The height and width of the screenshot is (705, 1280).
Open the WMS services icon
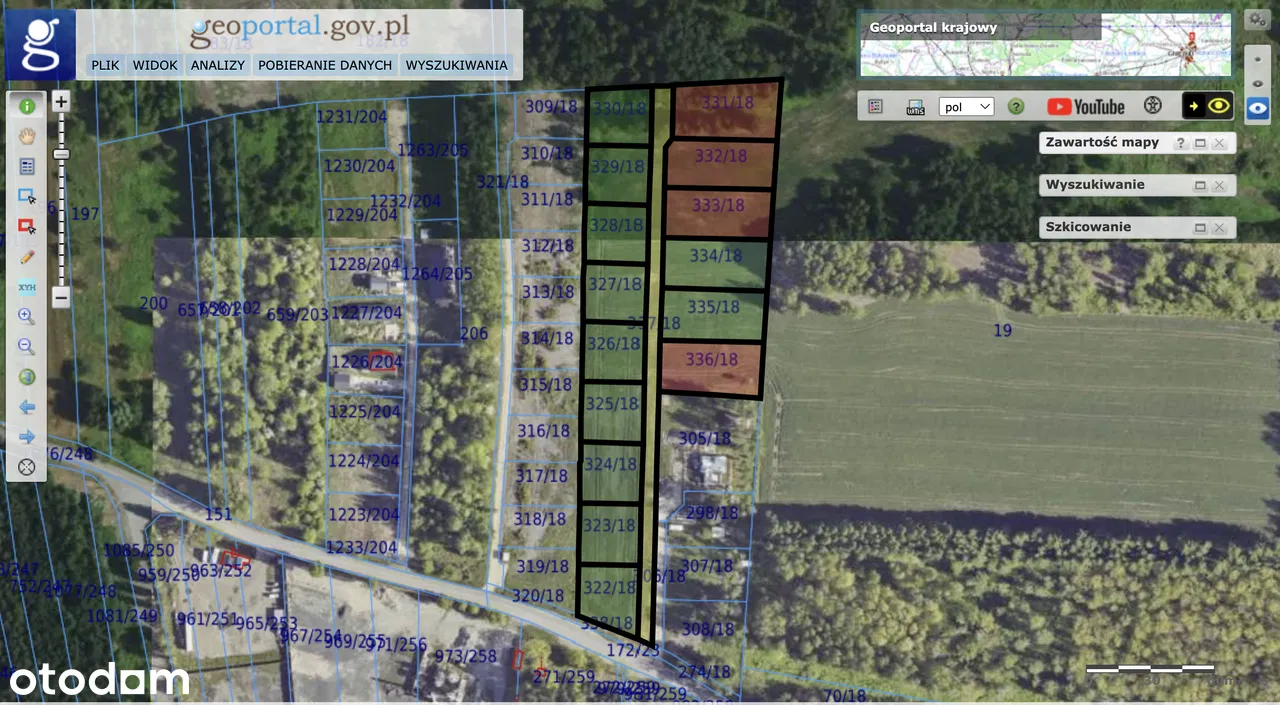coord(915,107)
